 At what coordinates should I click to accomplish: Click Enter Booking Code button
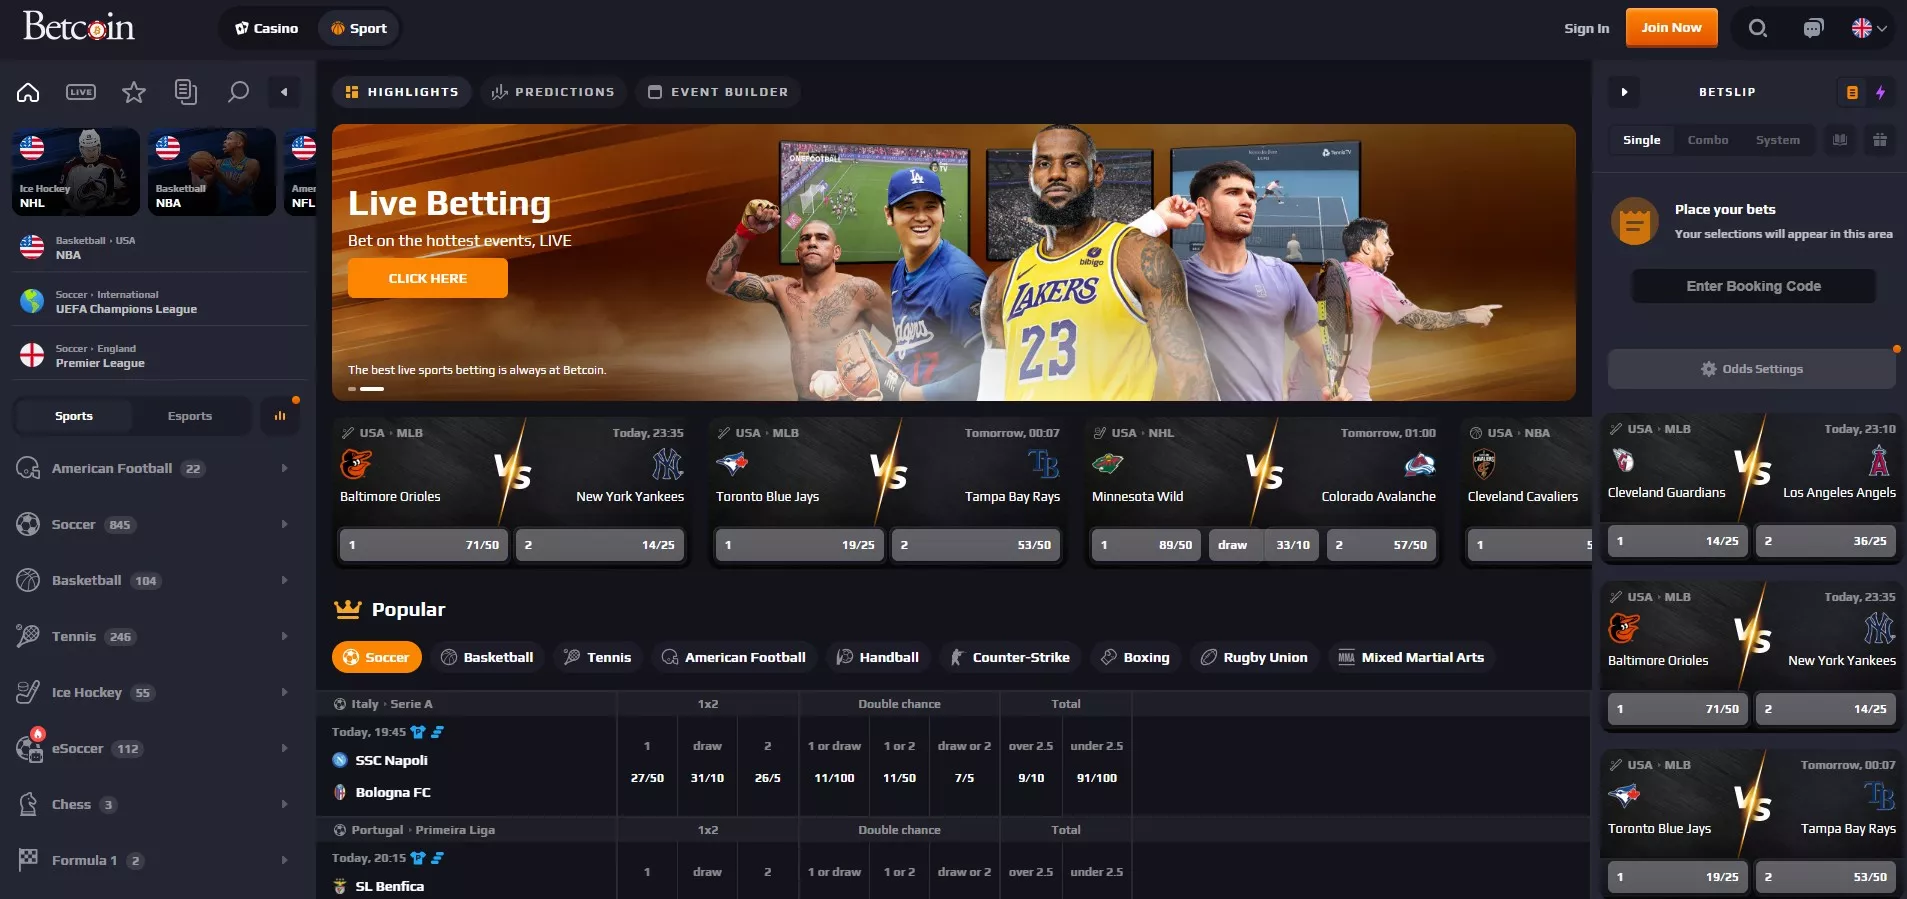1753,286
